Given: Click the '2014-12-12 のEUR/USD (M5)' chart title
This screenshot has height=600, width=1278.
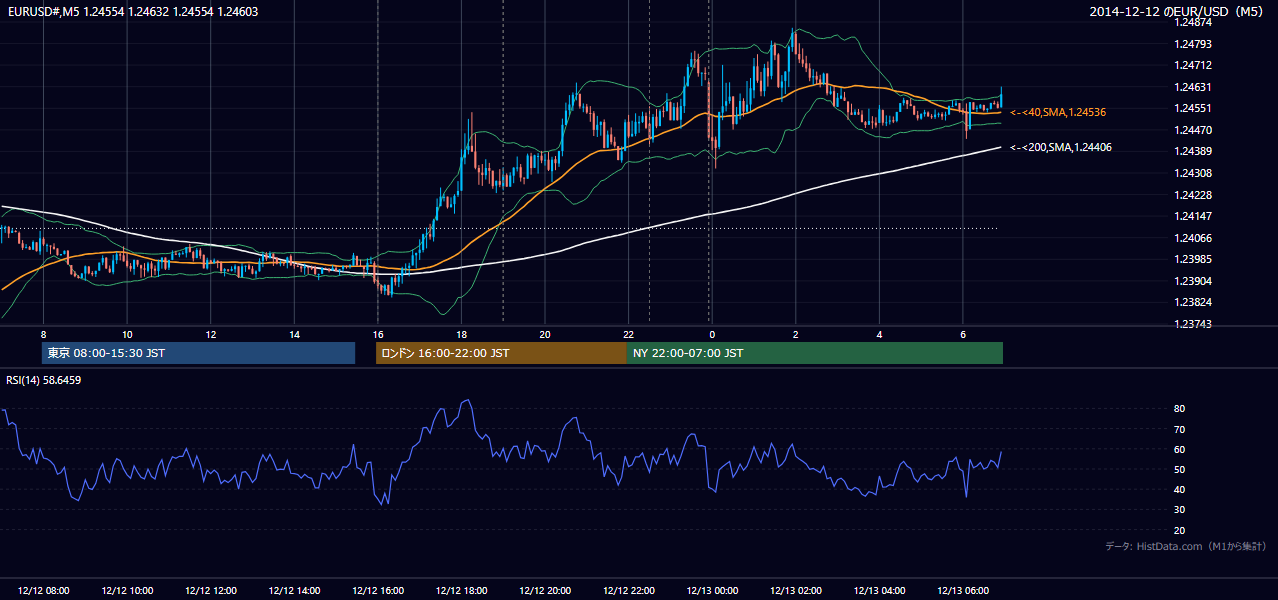Looking at the screenshot, I should point(1178,11).
